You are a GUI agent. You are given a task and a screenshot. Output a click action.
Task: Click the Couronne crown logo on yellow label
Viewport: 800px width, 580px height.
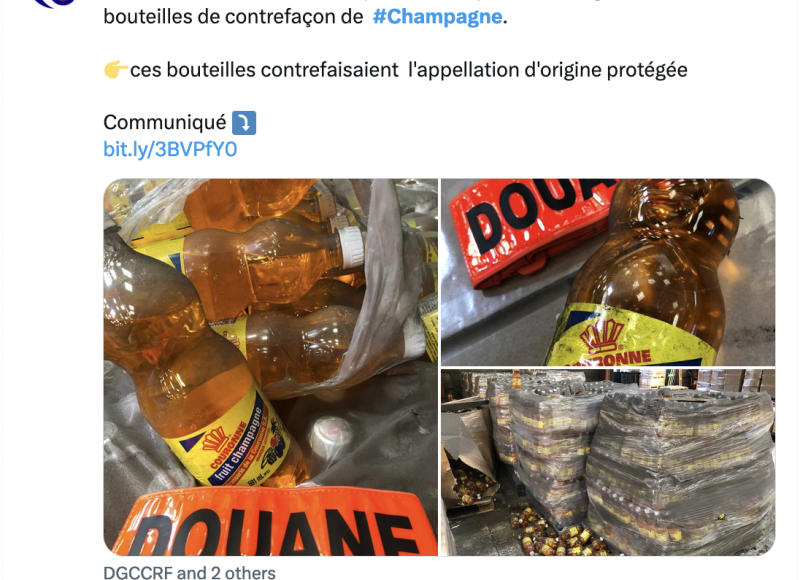pyautogui.click(x=603, y=336)
